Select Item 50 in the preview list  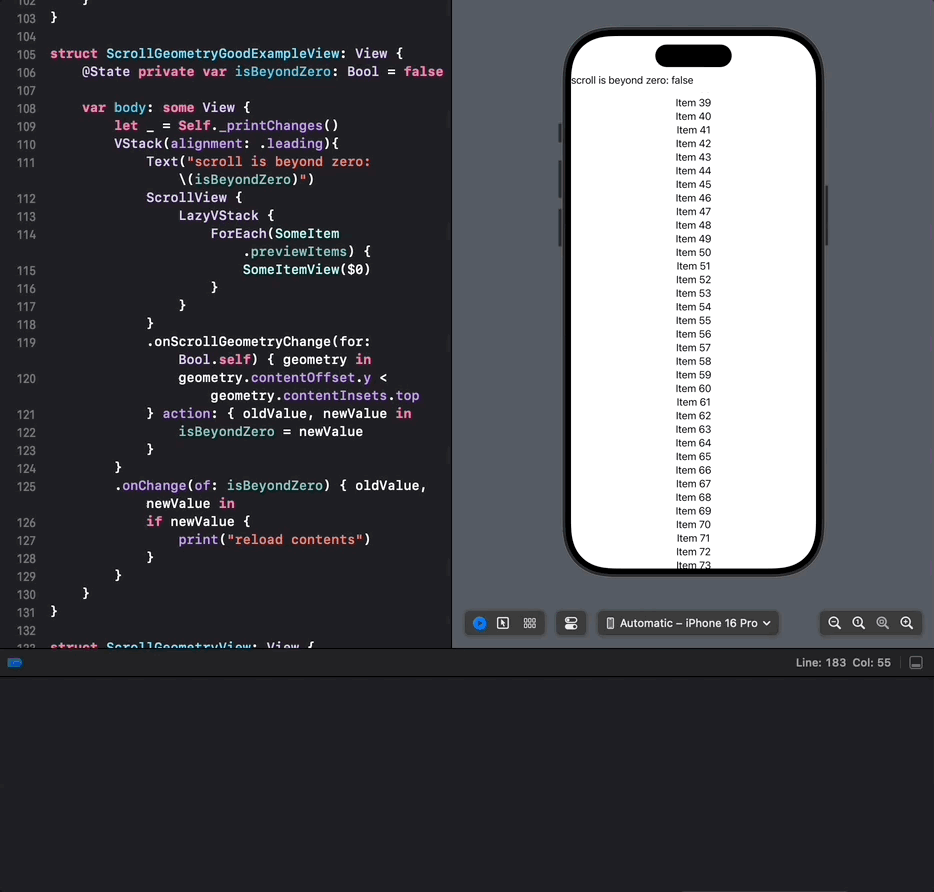[x=693, y=253]
